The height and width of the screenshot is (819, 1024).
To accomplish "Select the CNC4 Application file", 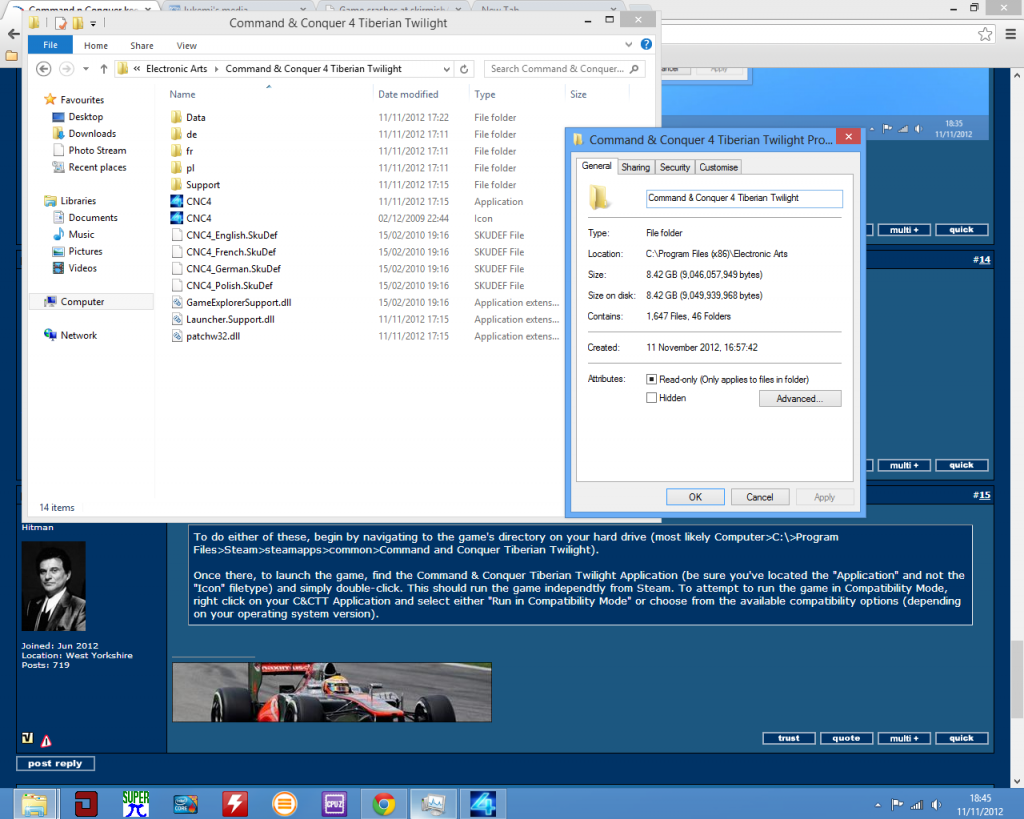I will 199,201.
